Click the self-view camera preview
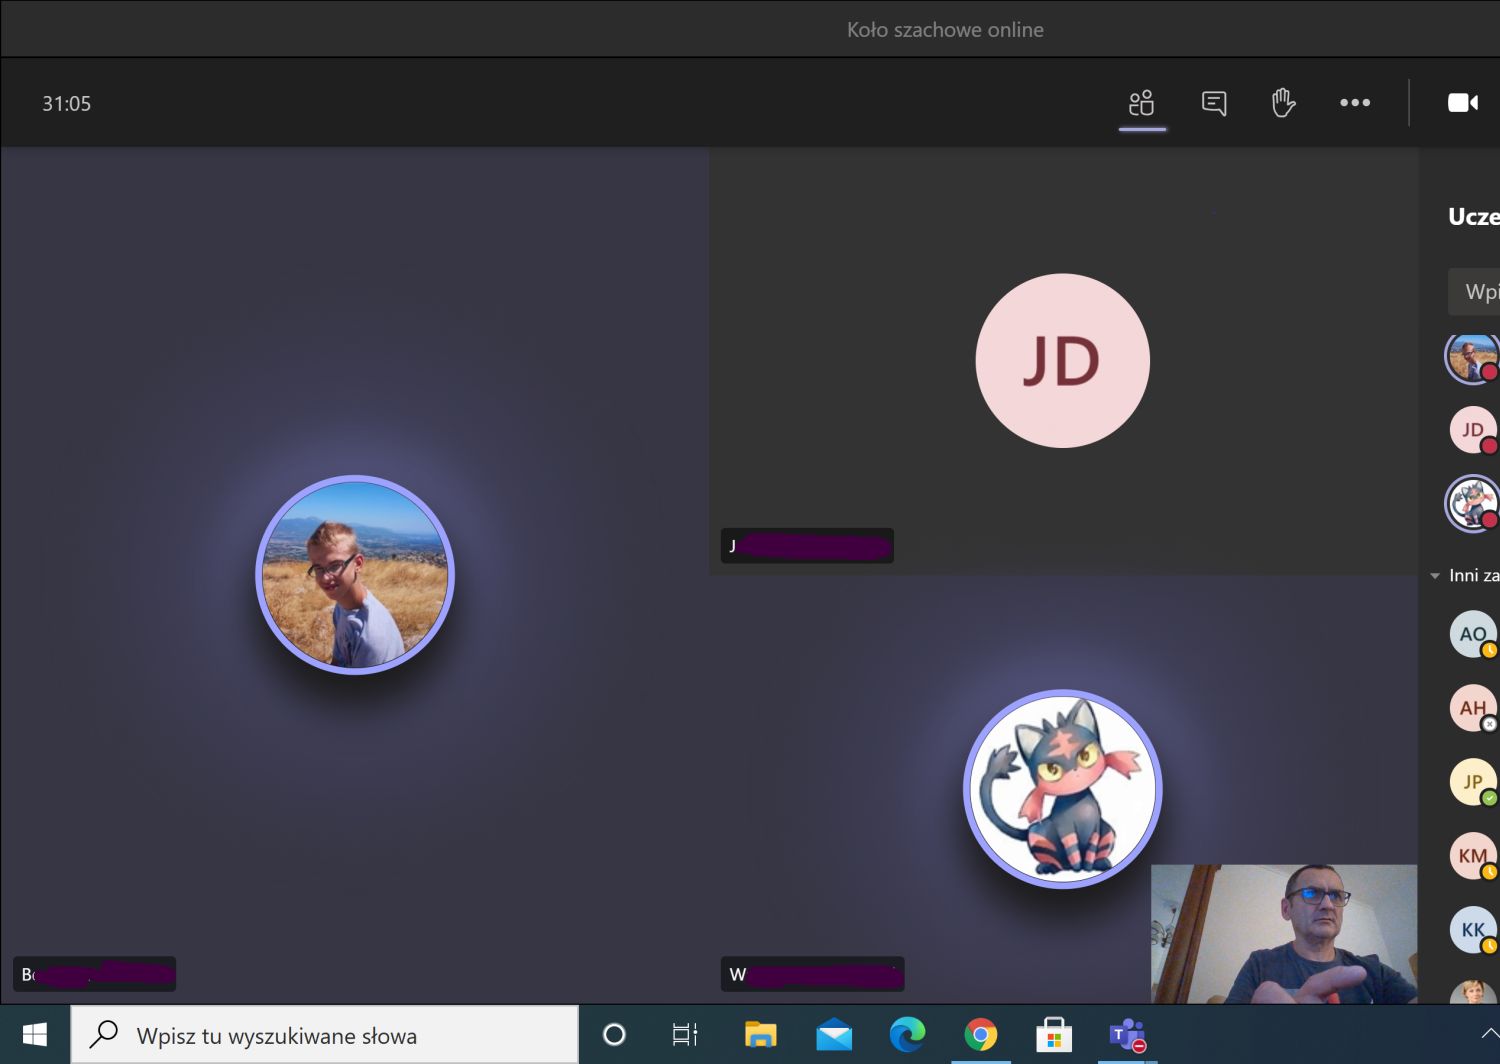1500x1064 pixels. pos(1283,934)
